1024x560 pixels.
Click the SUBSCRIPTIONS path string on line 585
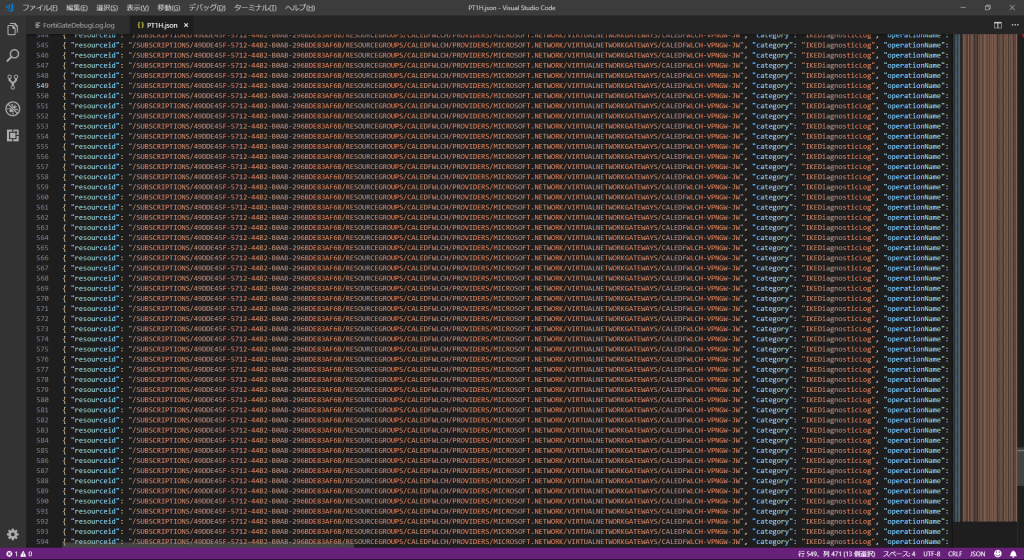(437, 450)
